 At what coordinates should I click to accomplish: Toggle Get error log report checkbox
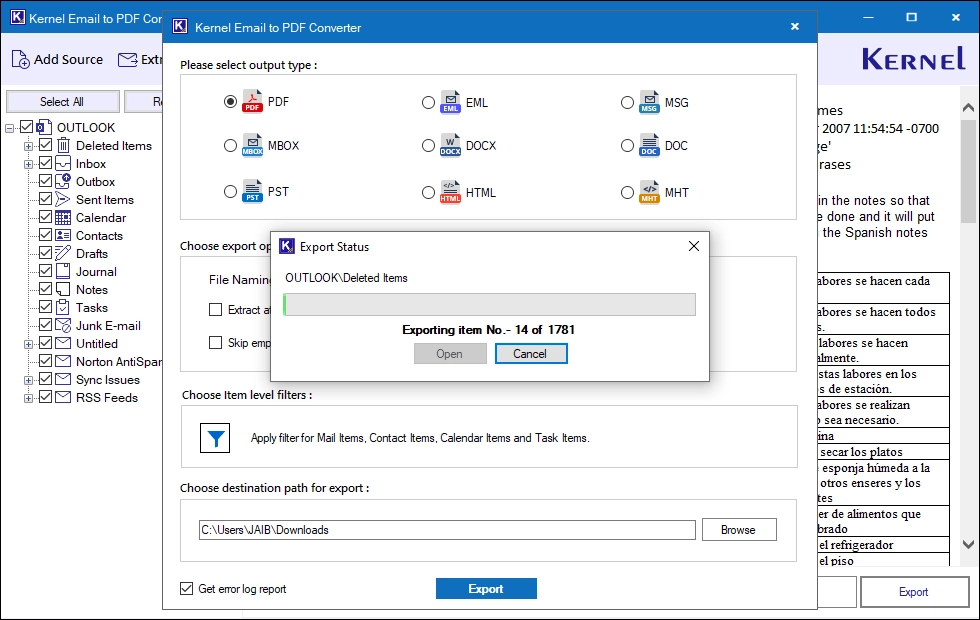pyautogui.click(x=187, y=589)
